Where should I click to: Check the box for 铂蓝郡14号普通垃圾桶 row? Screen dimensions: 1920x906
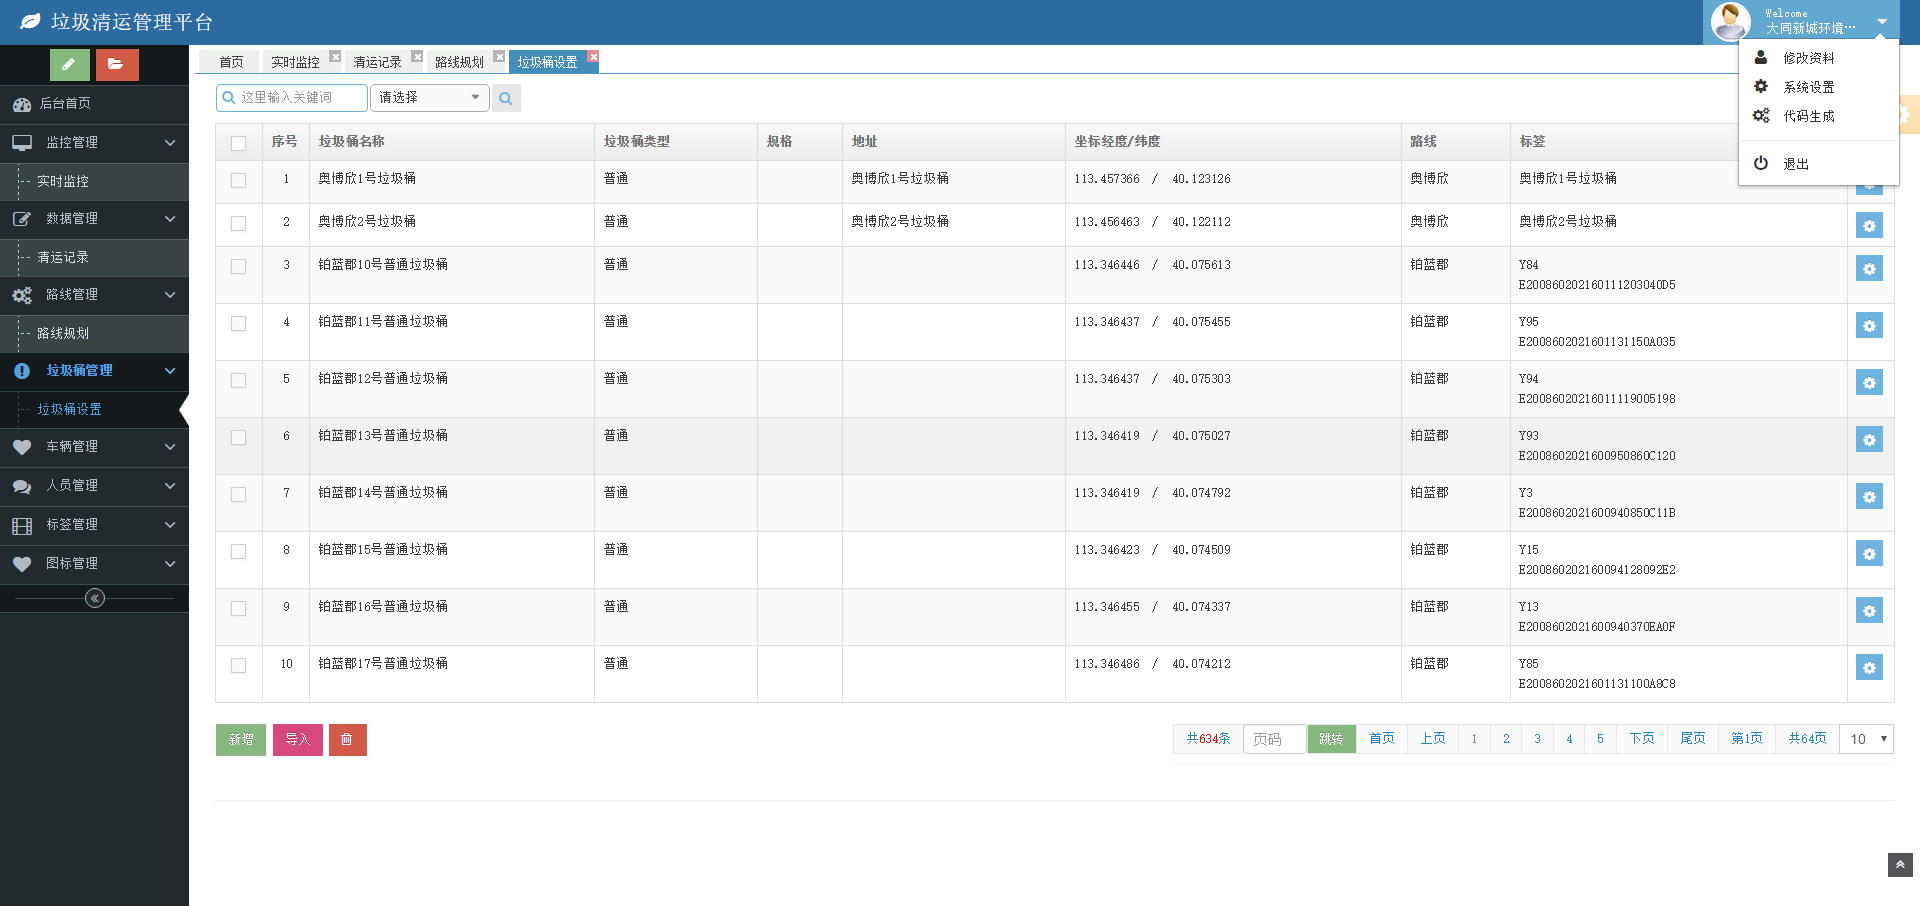[238, 494]
